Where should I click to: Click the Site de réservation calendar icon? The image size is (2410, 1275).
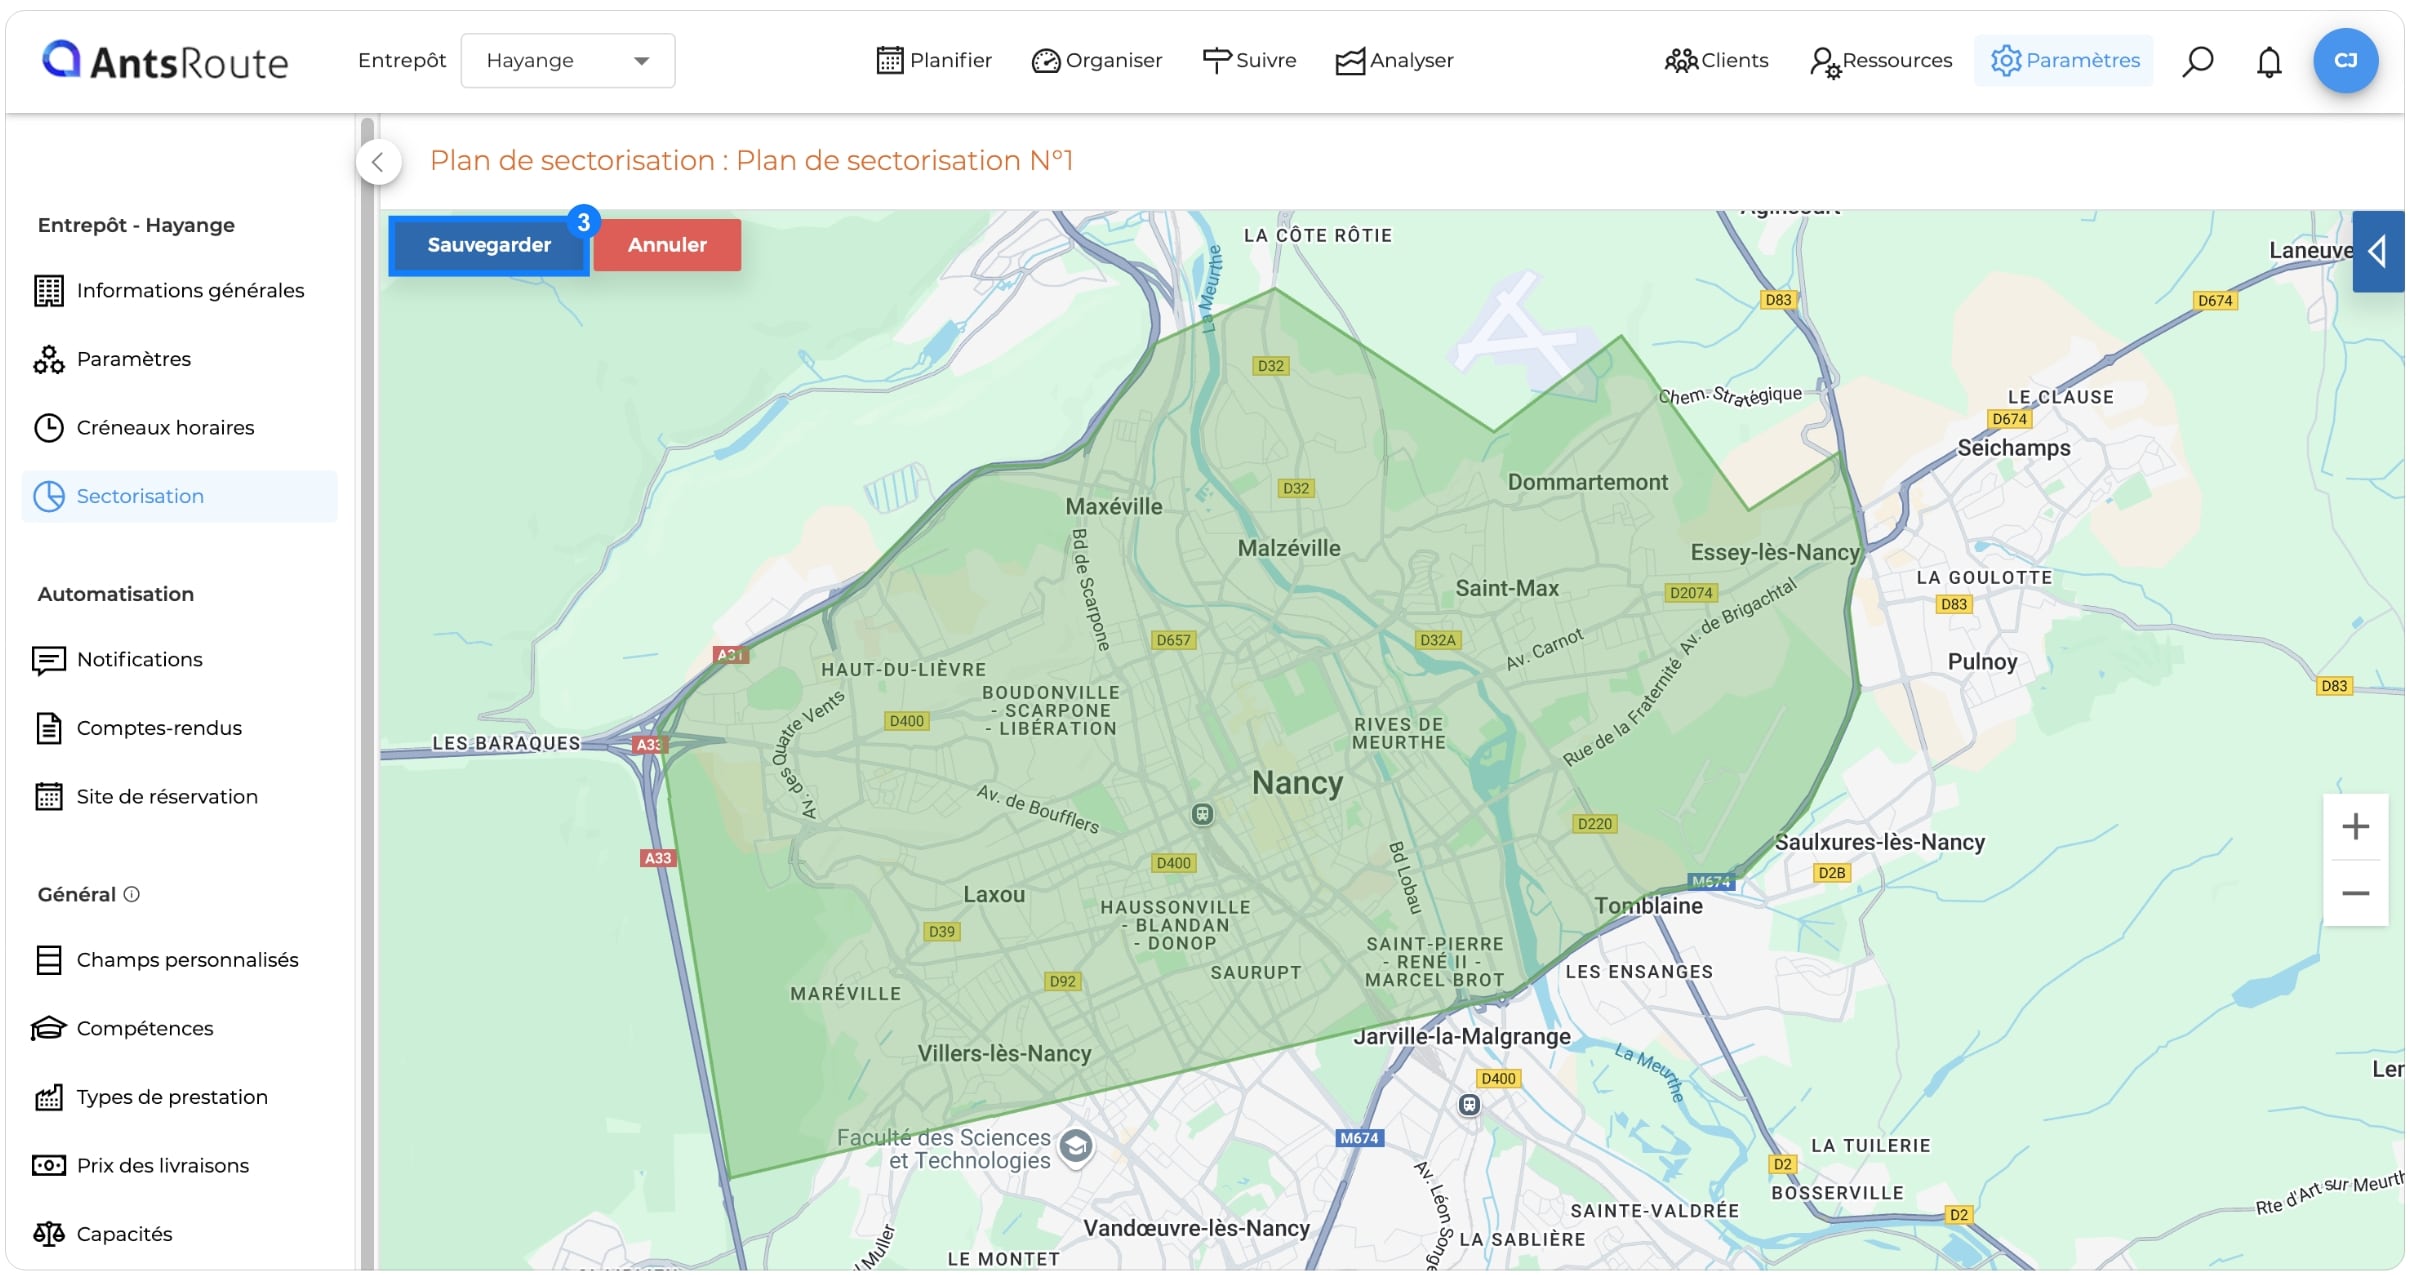(48, 797)
